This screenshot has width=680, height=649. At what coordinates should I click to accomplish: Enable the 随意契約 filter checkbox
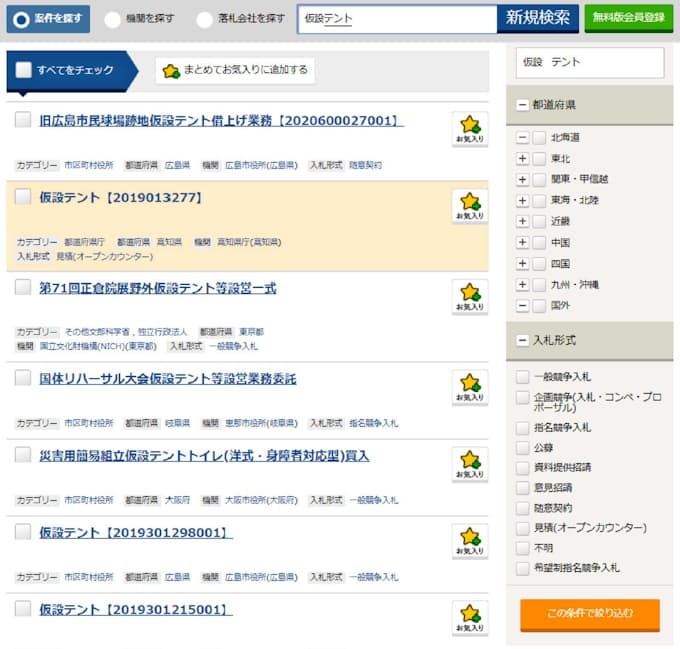pos(523,508)
